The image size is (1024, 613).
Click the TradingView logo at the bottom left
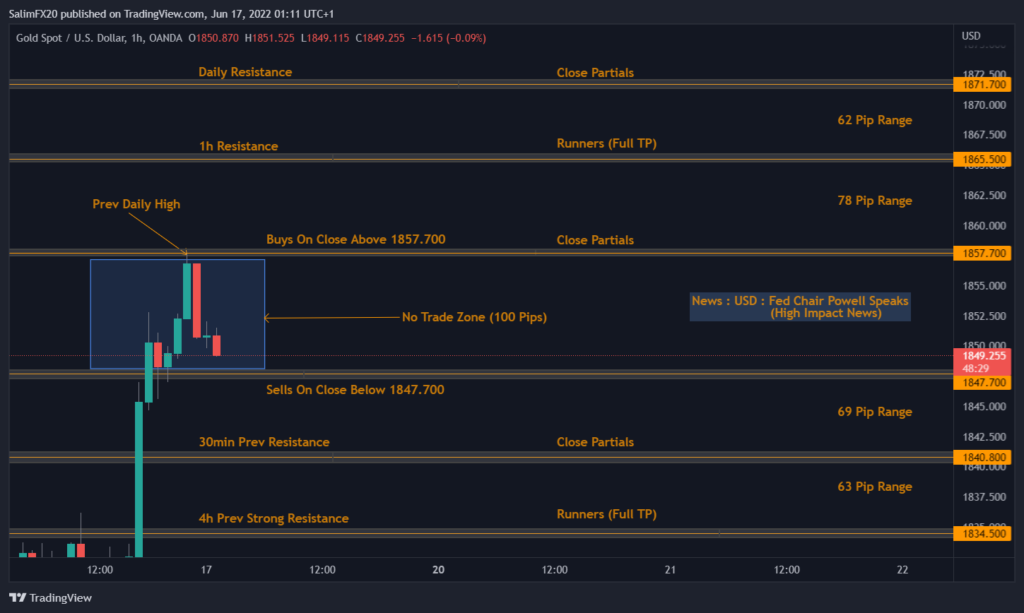pyautogui.click(x=50, y=597)
